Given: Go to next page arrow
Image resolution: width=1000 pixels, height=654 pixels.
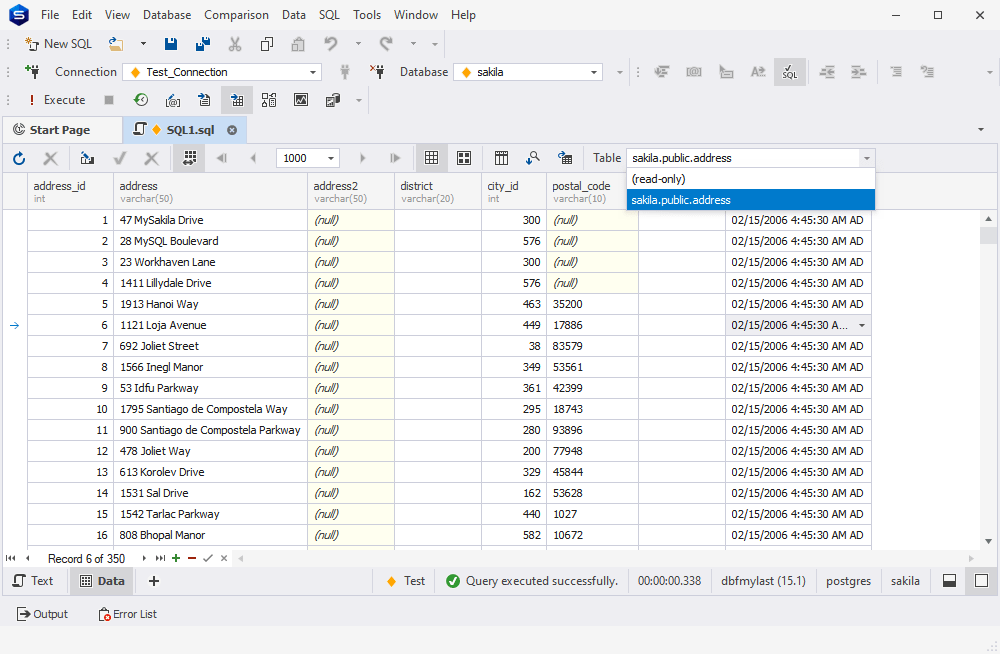Looking at the screenshot, I should pos(362,158).
